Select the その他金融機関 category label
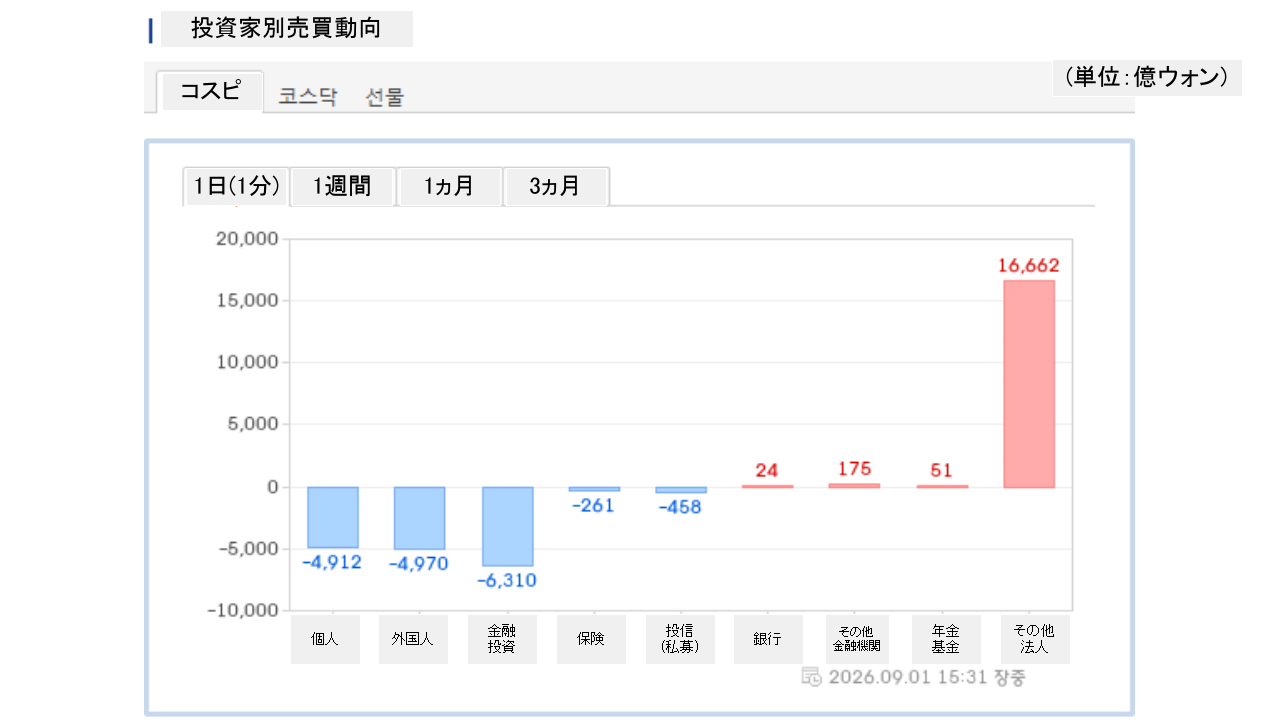Viewport: 1280px width, 720px height. (x=857, y=639)
